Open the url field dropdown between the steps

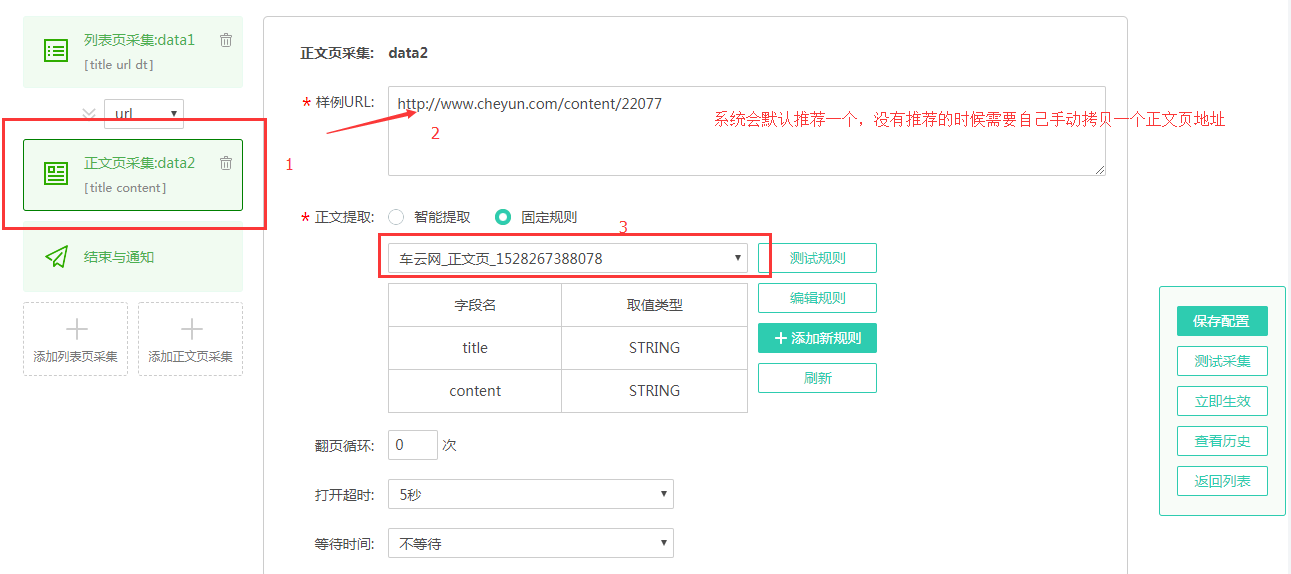pos(144,114)
